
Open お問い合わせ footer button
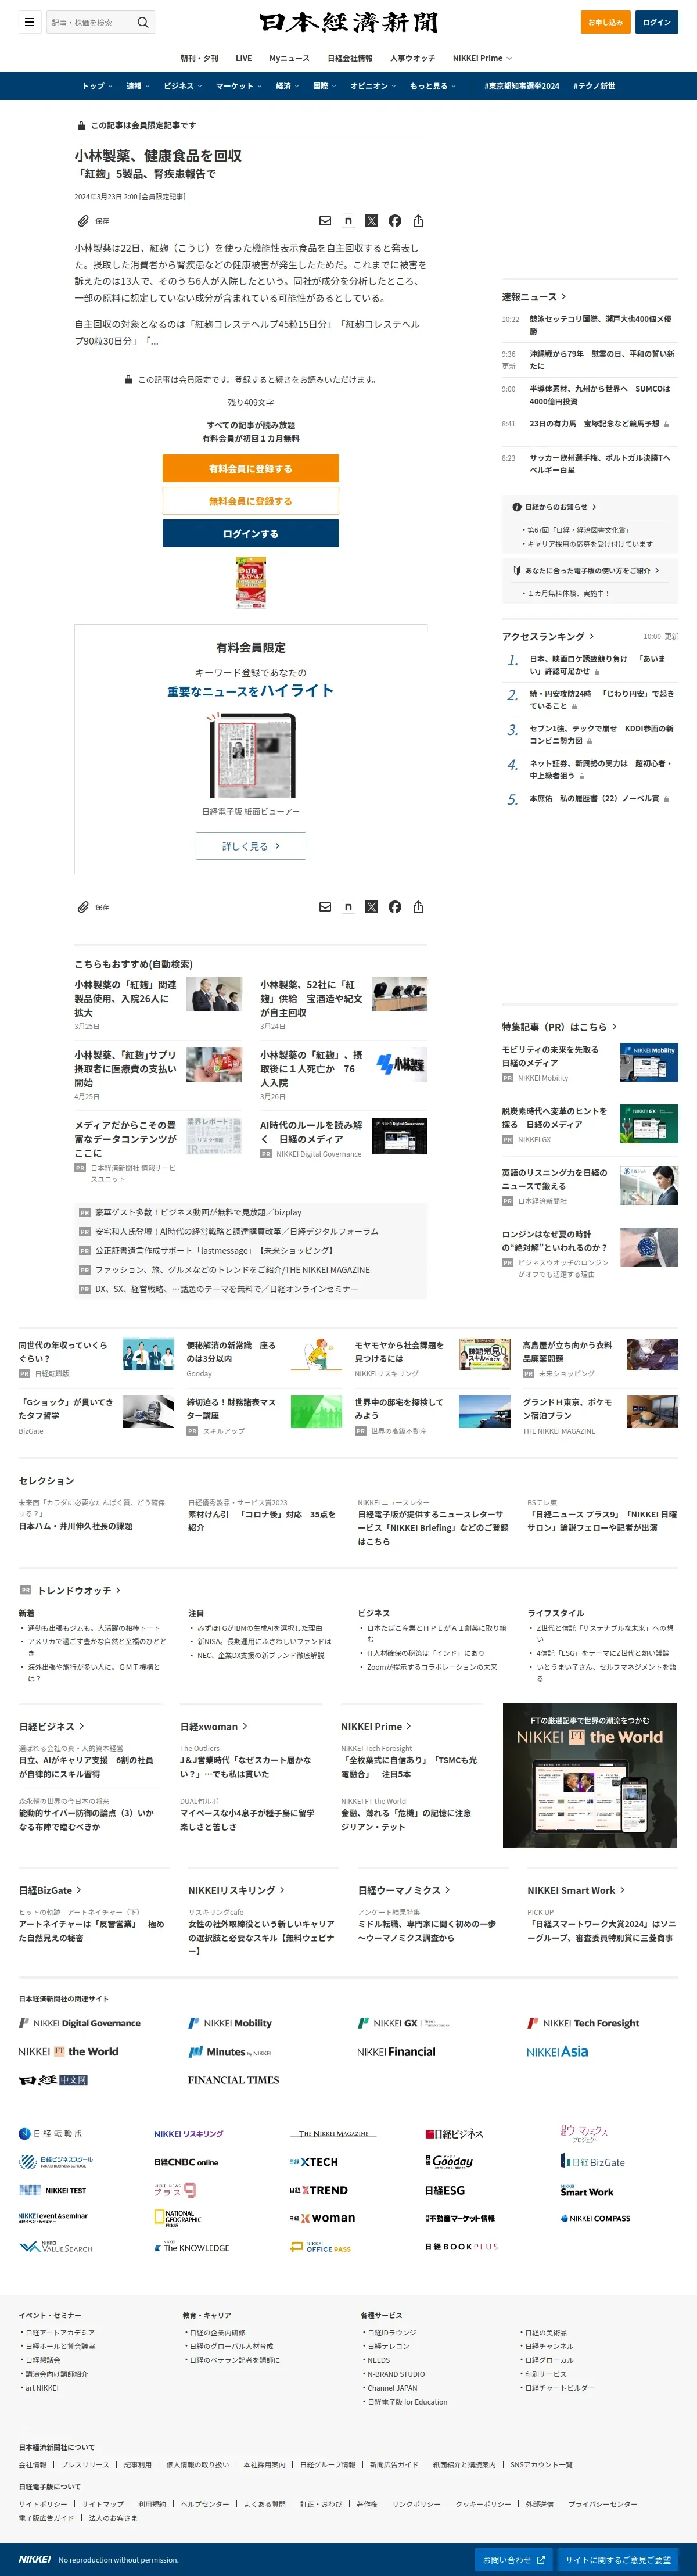point(514,2559)
